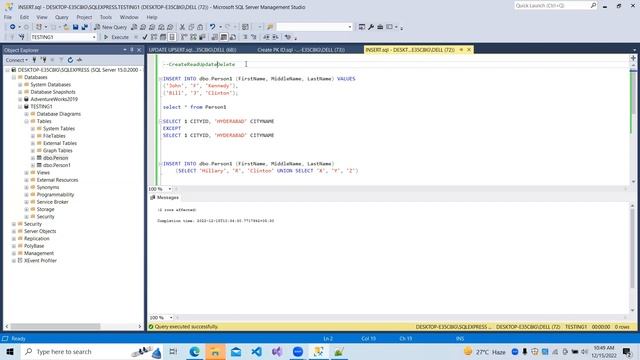The height and width of the screenshot is (360, 640).
Task: Click the Activity Monitor icon in Object Explorer
Action: click(79, 60)
